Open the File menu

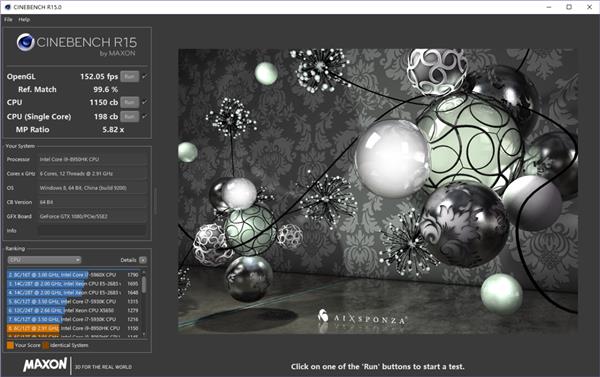point(8,20)
